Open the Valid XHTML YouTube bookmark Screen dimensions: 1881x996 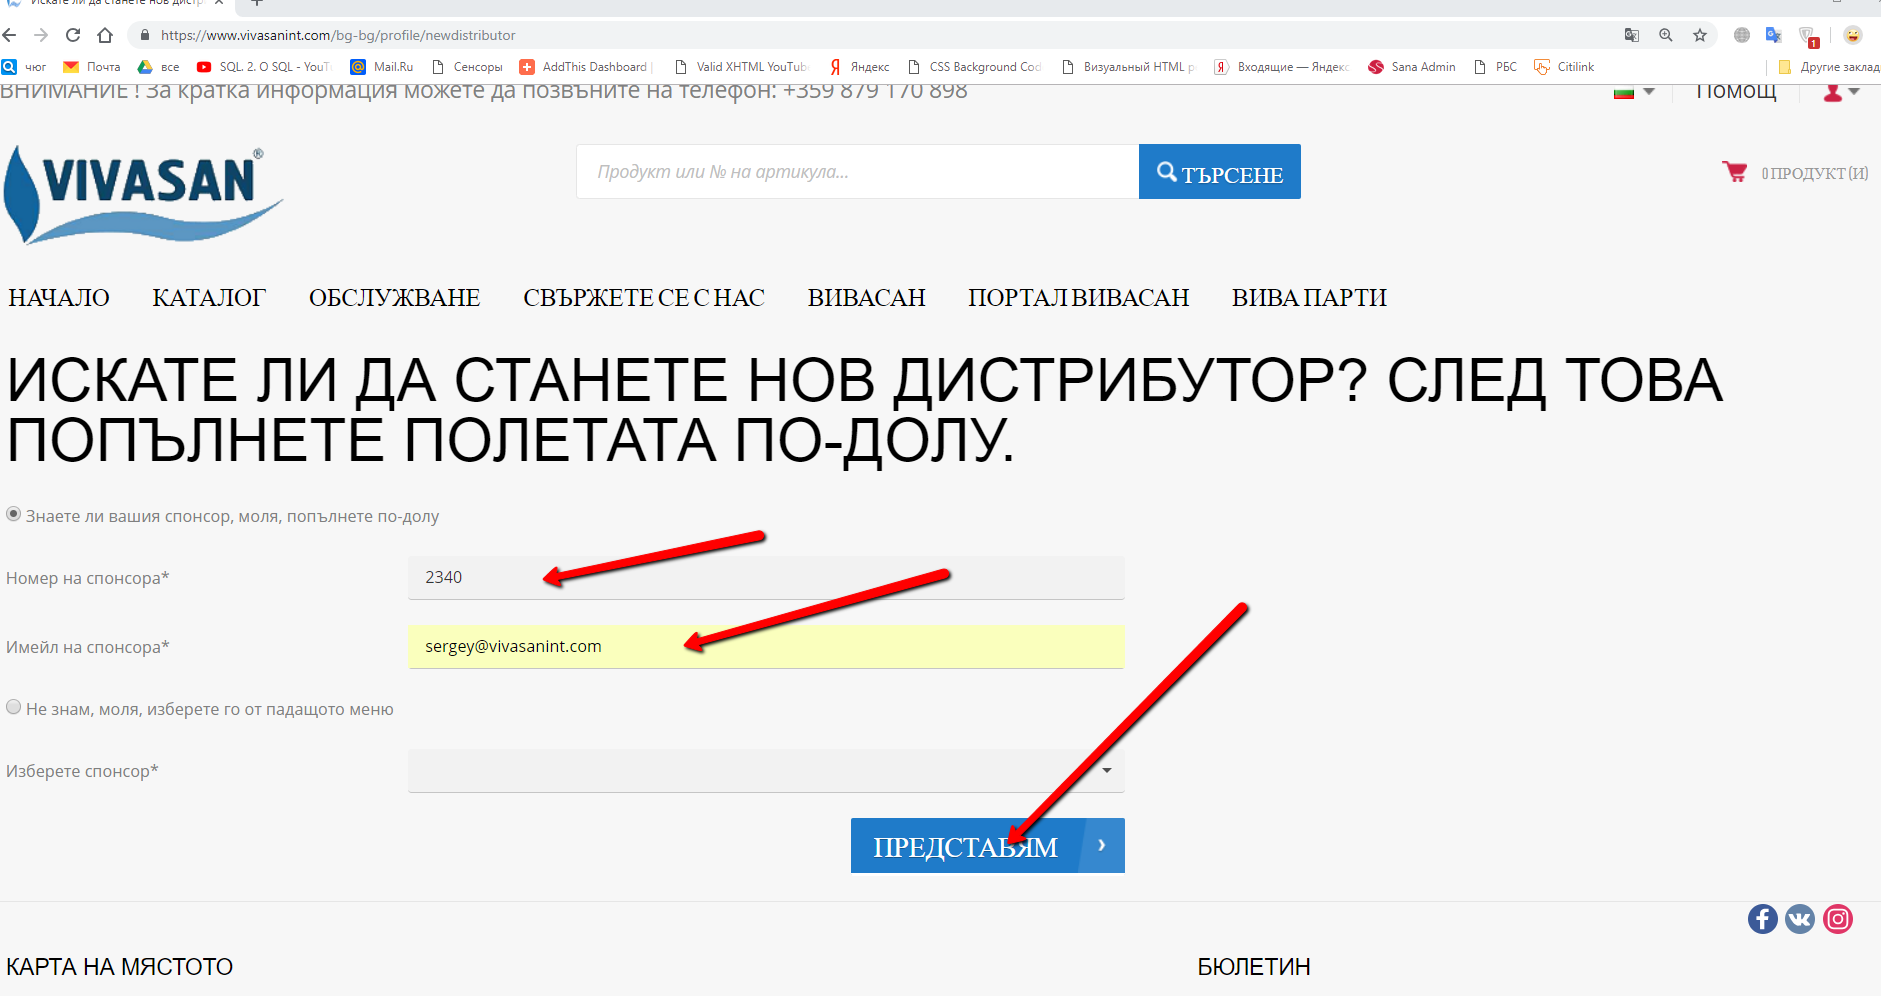[741, 67]
